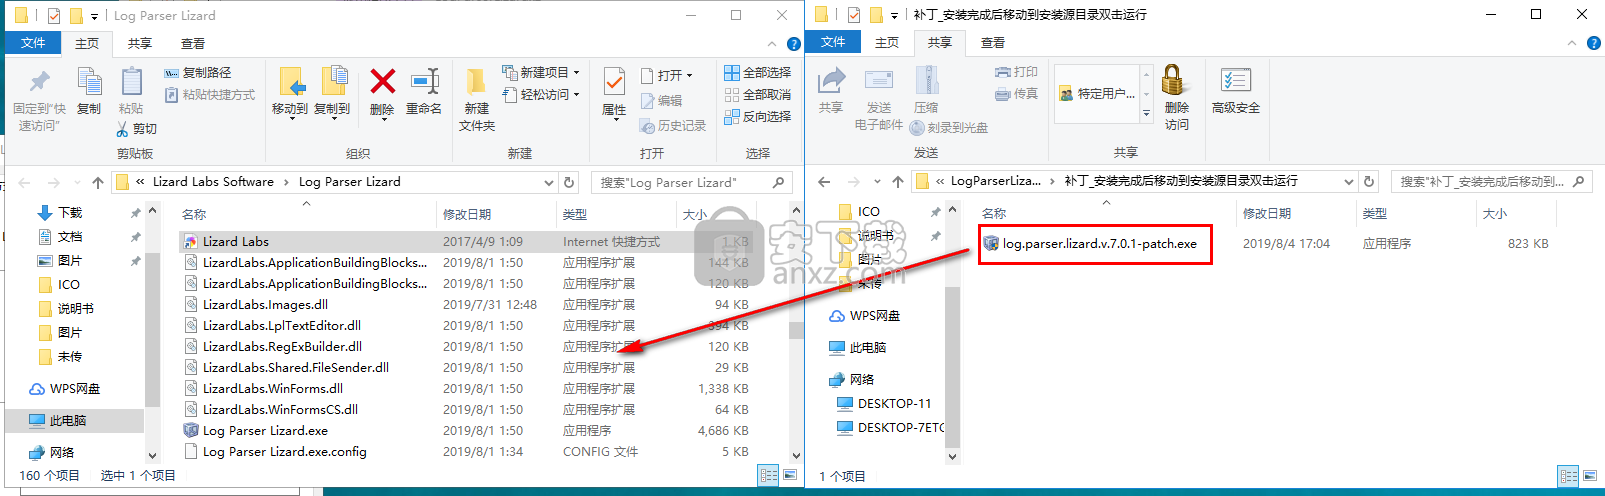This screenshot has width=1605, height=496.
Task: Expand the Open (打开) dropdown in left ribbon
Action: pyautogui.click(x=690, y=75)
